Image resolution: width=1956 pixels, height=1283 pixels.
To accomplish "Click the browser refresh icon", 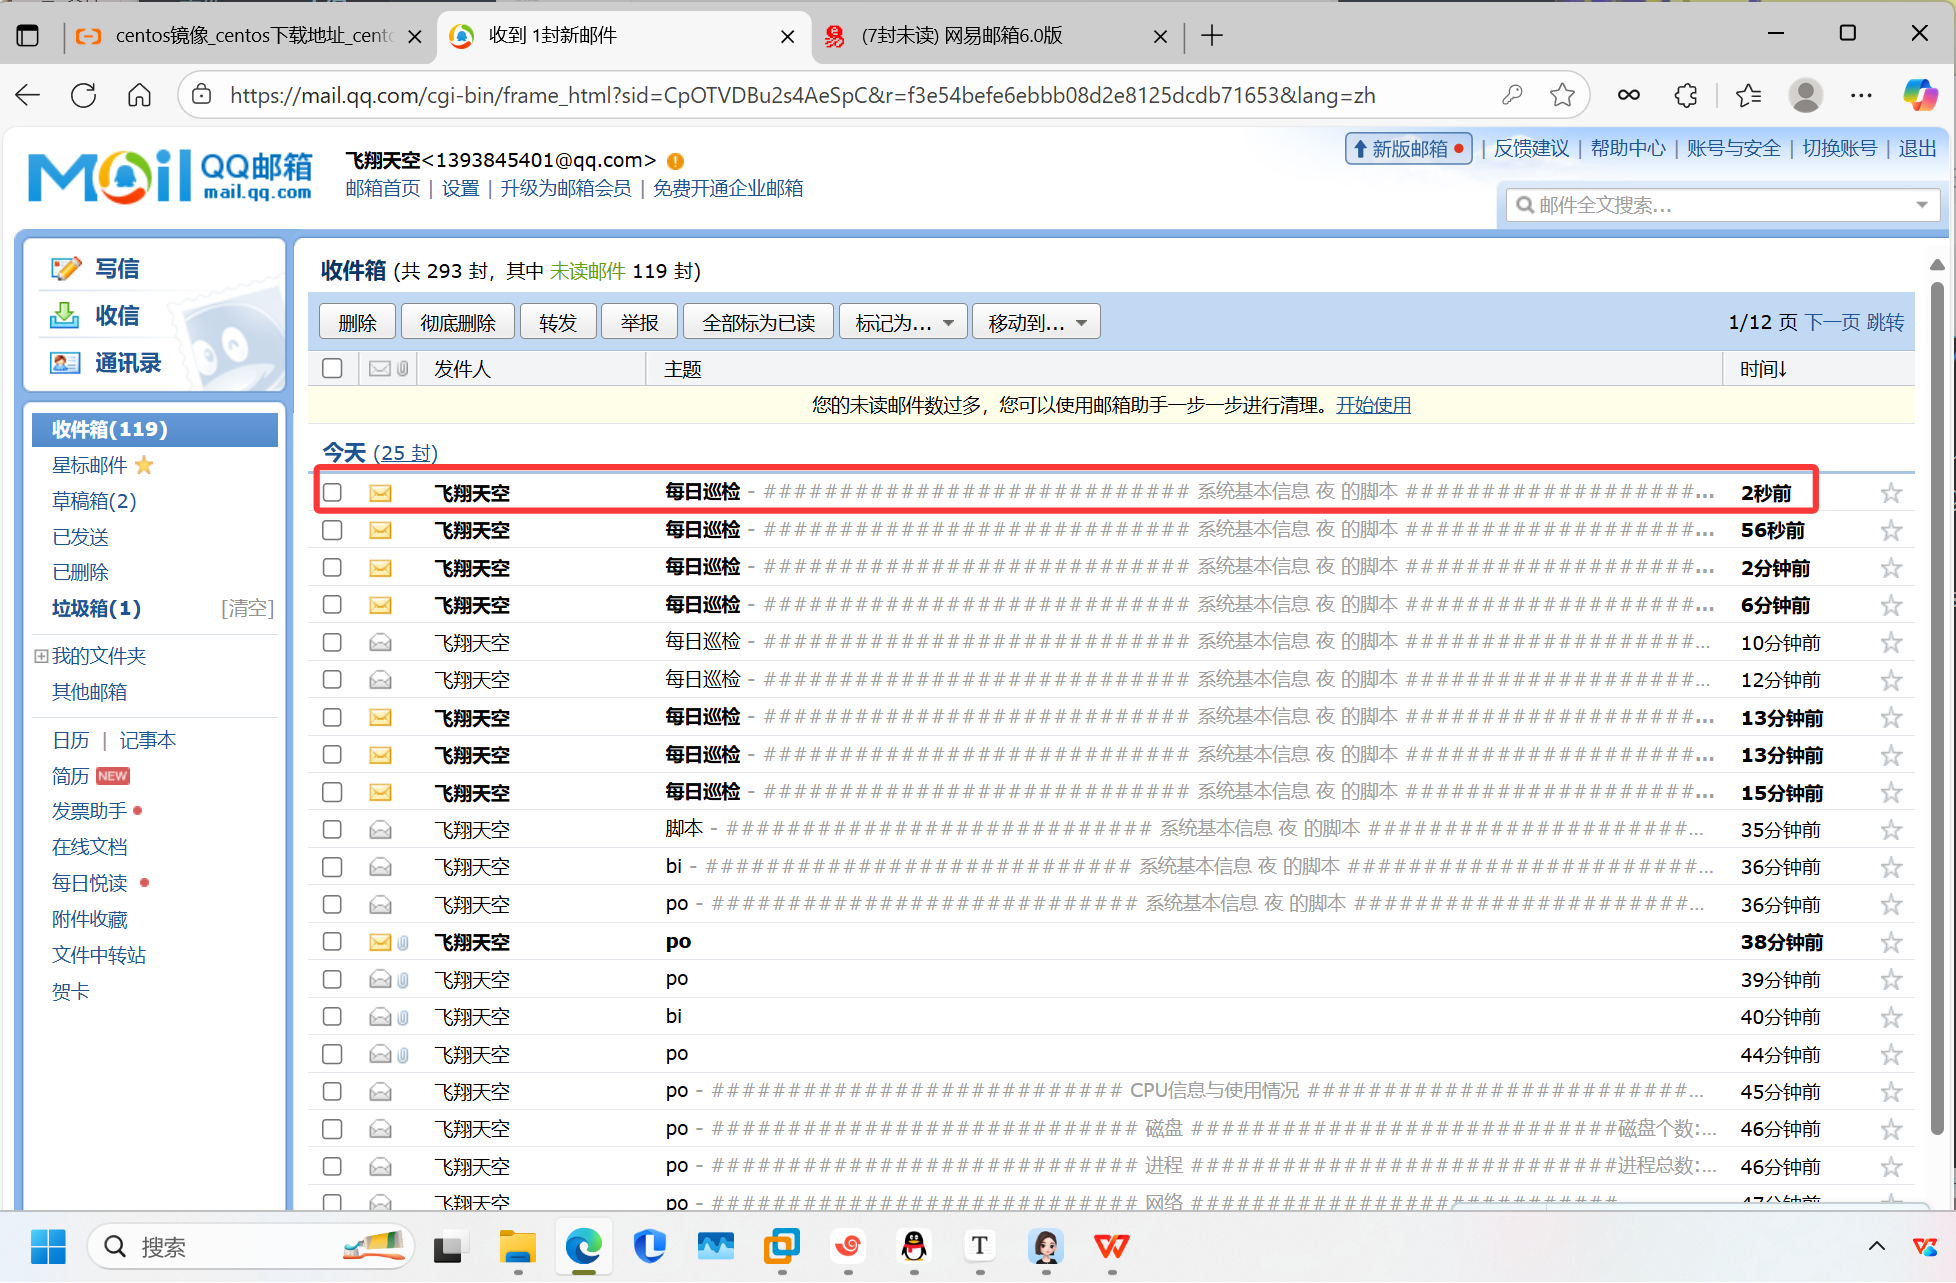I will tap(84, 95).
